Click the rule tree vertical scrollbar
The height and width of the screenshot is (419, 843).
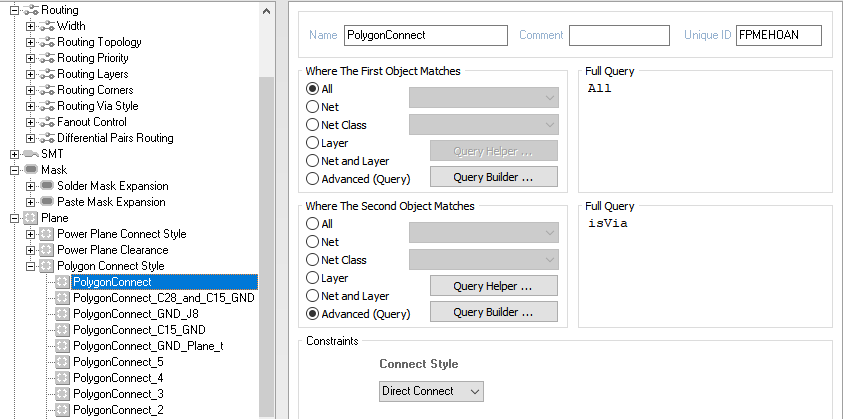tap(266, 200)
